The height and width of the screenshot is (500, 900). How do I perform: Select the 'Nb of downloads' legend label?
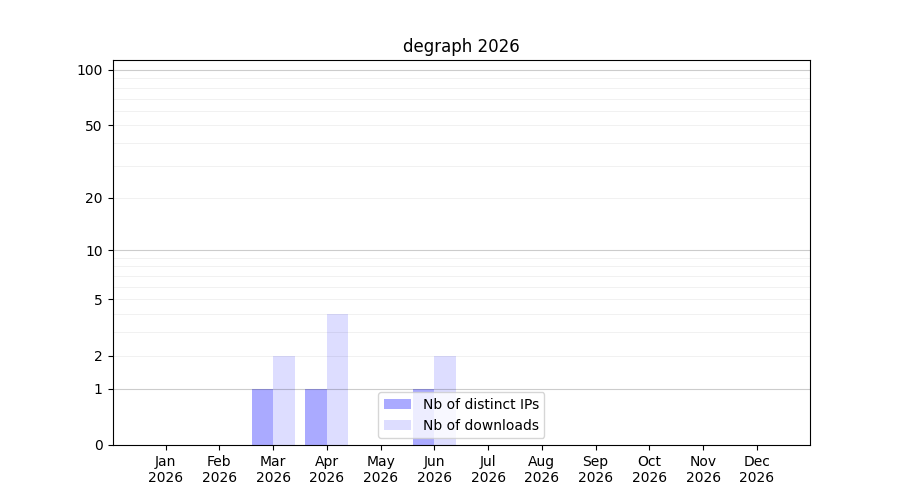point(480,425)
